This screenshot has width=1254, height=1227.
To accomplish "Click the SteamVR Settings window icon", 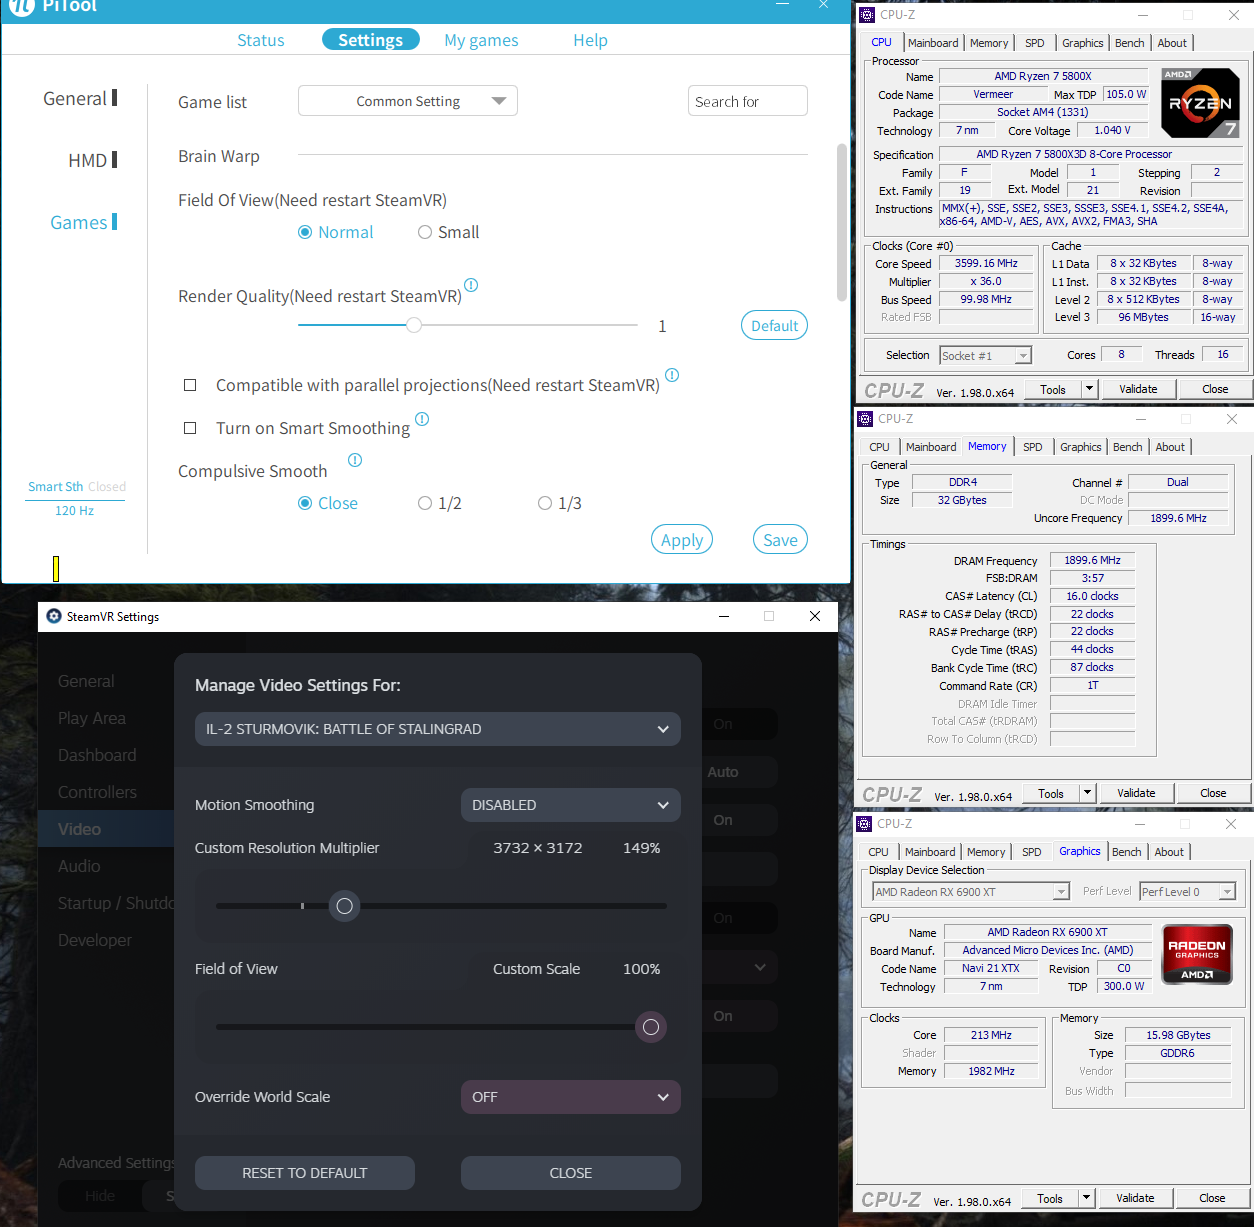I will [54, 616].
